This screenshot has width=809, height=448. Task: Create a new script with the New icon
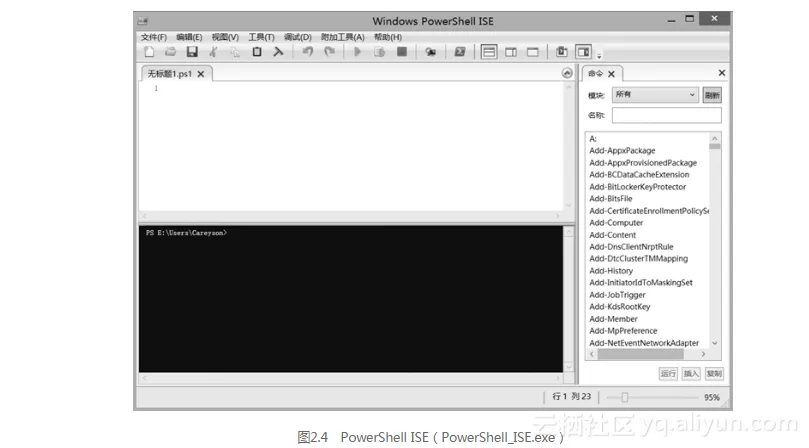tap(149, 52)
